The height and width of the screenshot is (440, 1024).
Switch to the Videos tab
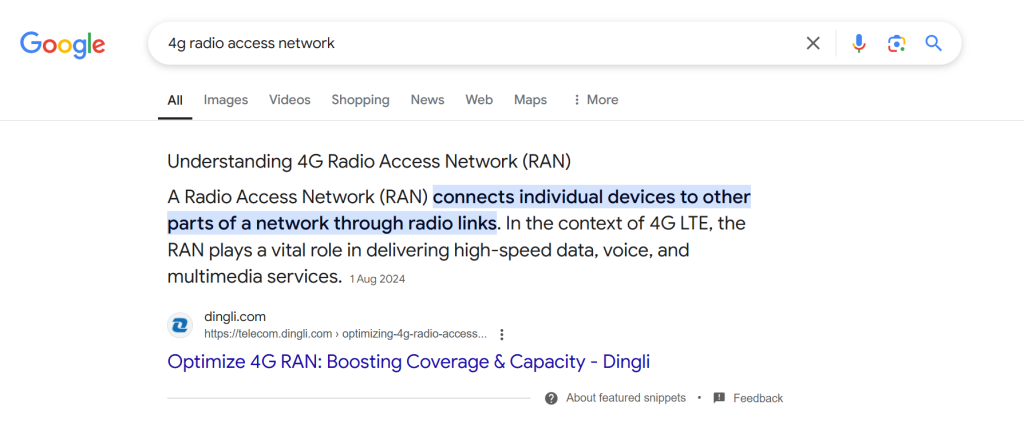coord(290,100)
